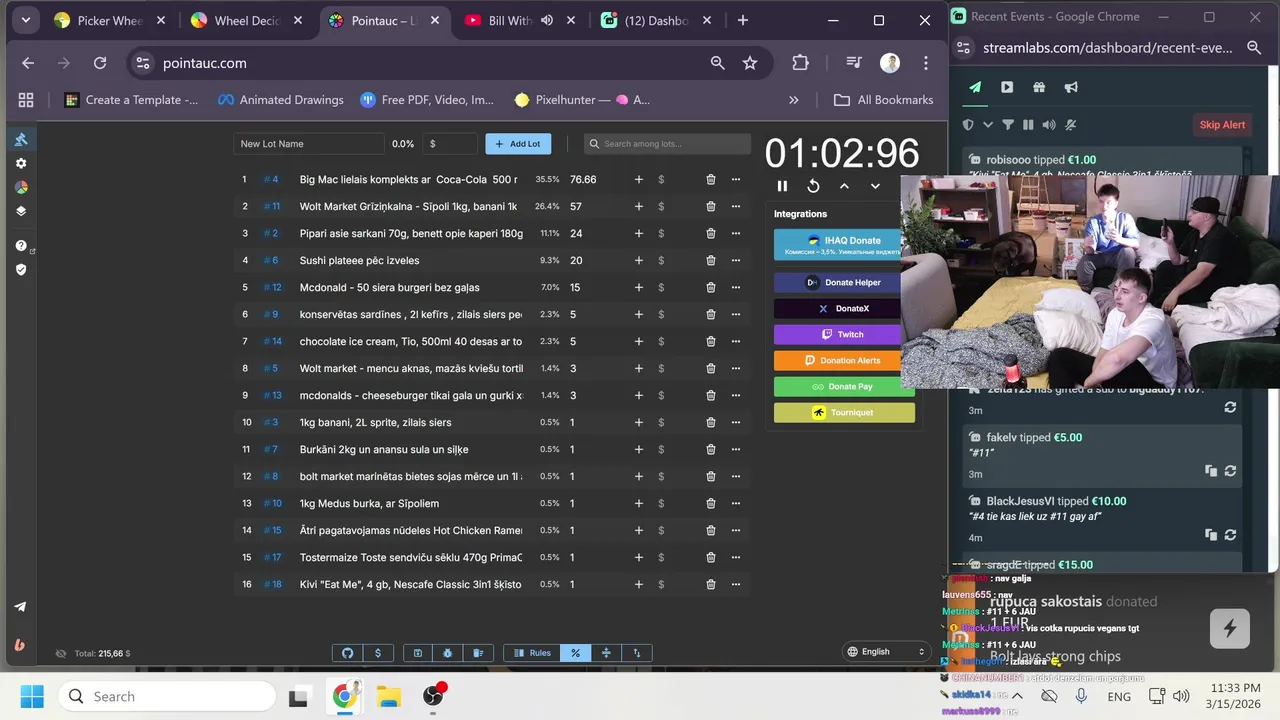The width and height of the screenshot is (1280, 720).
Task: Open Pointauc settings gear in sidebar
Action: (21, 163)
